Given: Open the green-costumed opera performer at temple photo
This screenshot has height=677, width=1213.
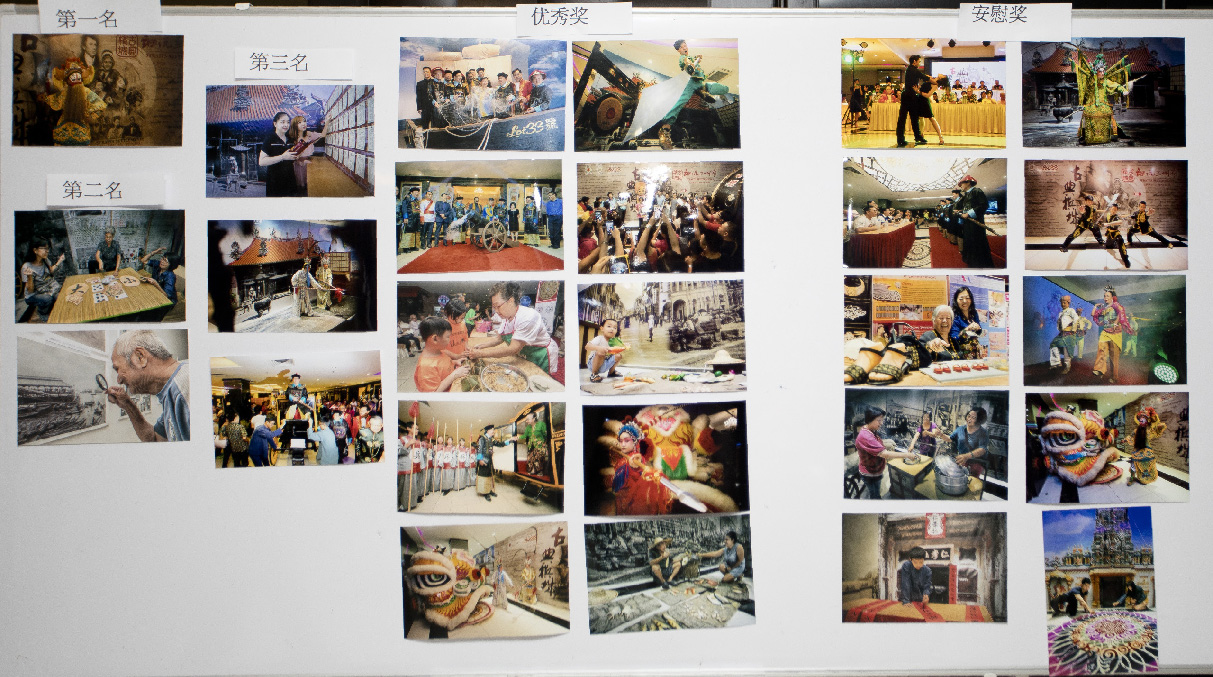Looking at the screenshot, I should pos(1104,92).
